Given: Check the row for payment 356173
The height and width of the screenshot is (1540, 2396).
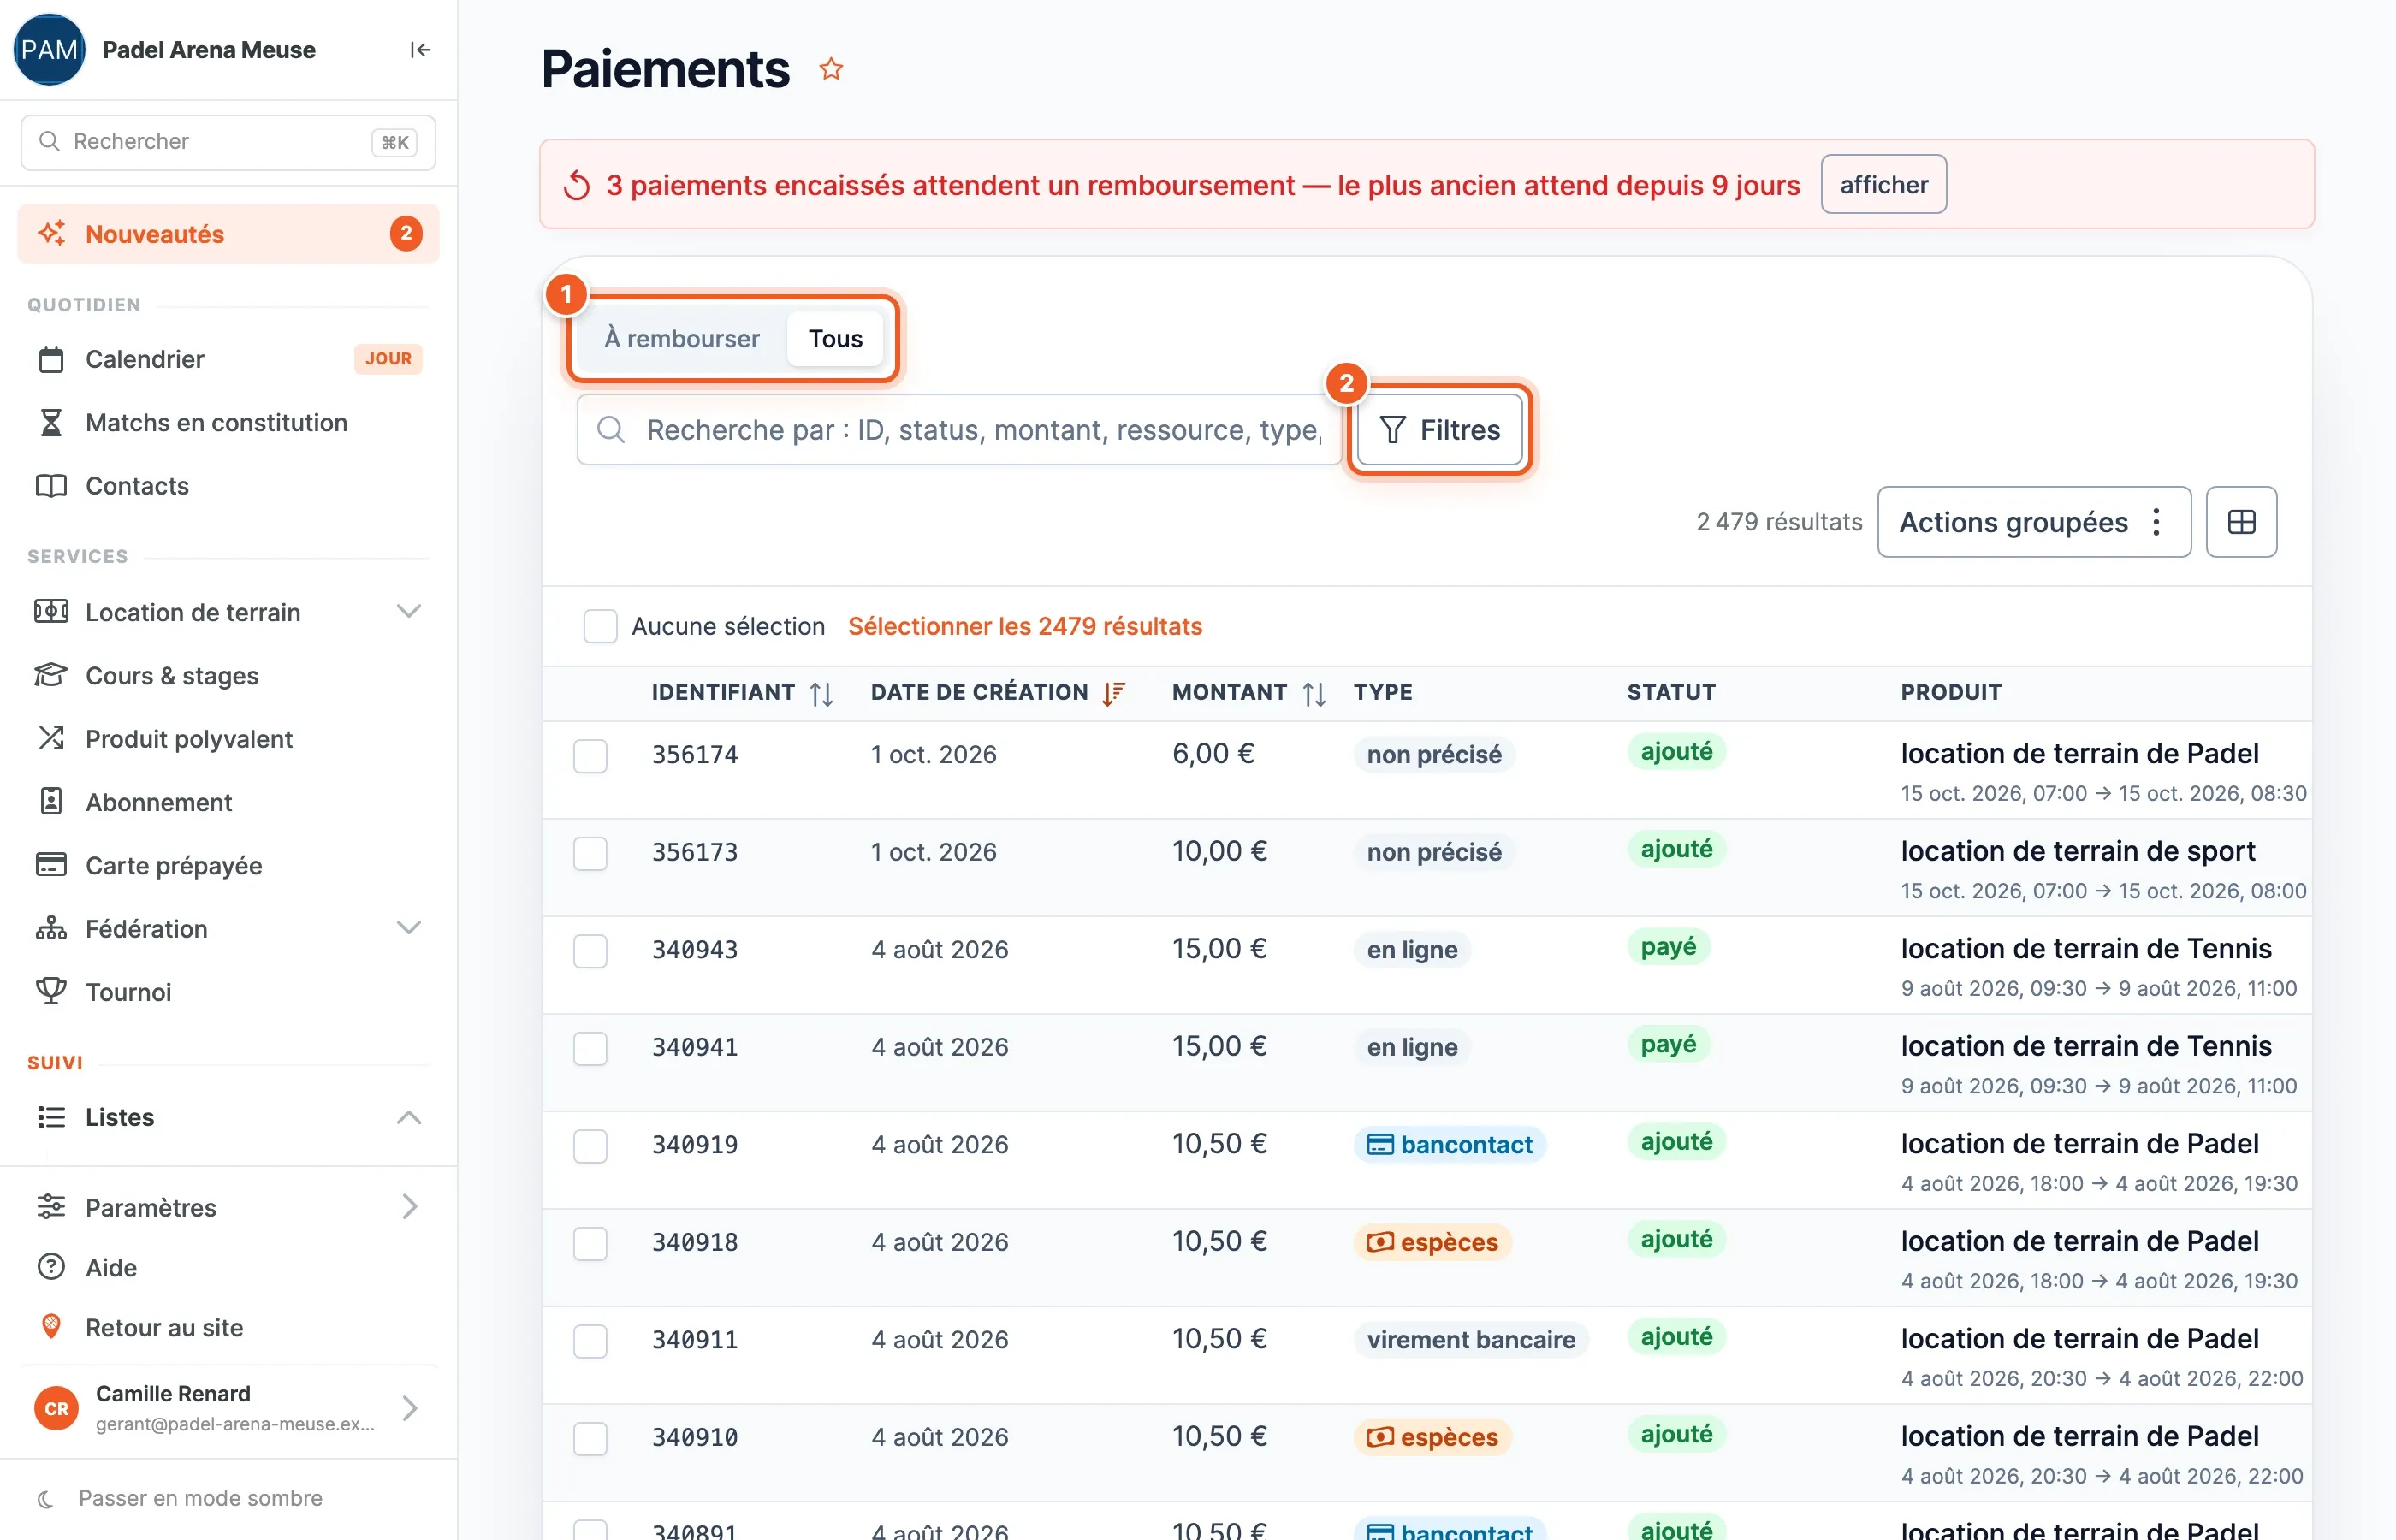Looking at the screenshot, I should pyautogui.click(x=590, y=853).
